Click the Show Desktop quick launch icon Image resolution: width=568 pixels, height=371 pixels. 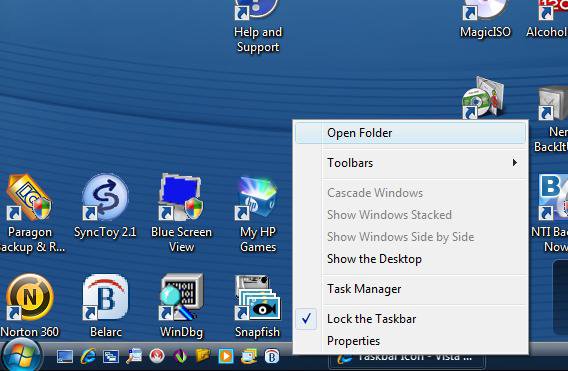65,357
